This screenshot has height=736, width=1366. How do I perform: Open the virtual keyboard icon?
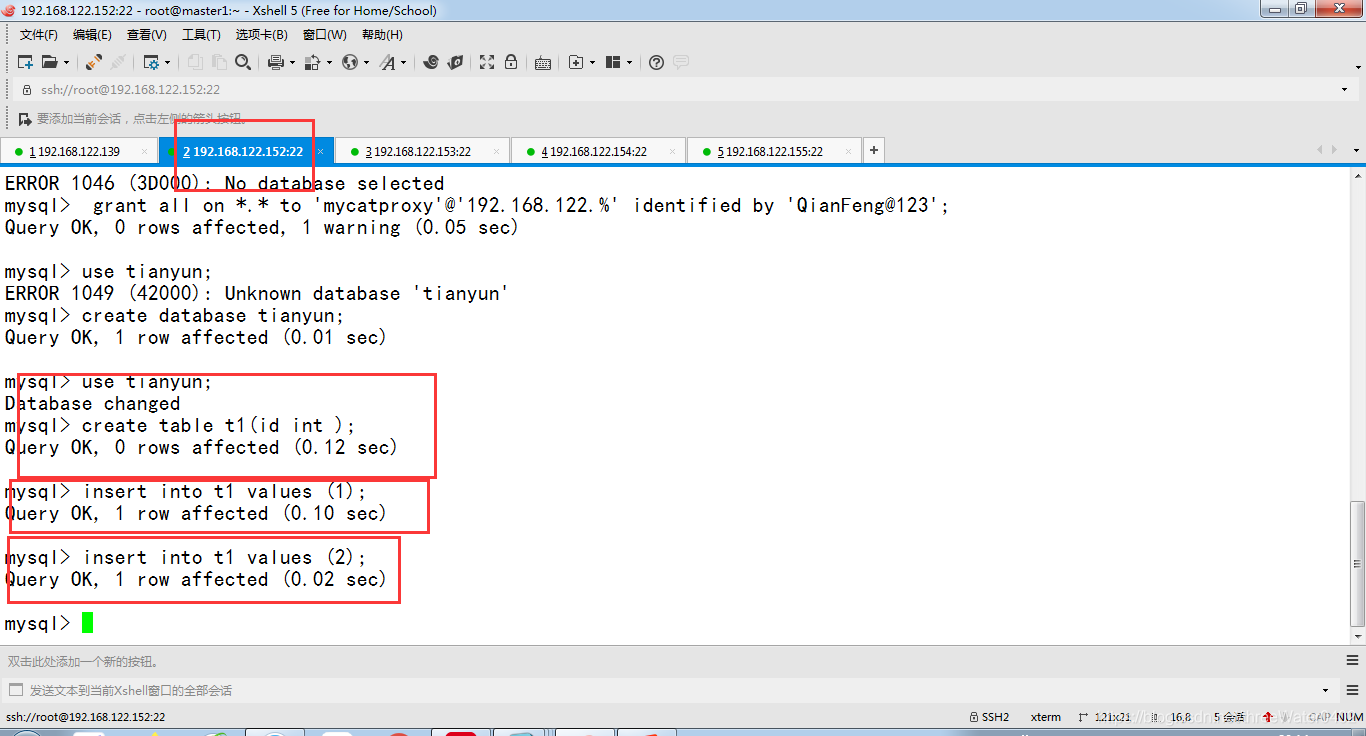[x=543, y=62]
